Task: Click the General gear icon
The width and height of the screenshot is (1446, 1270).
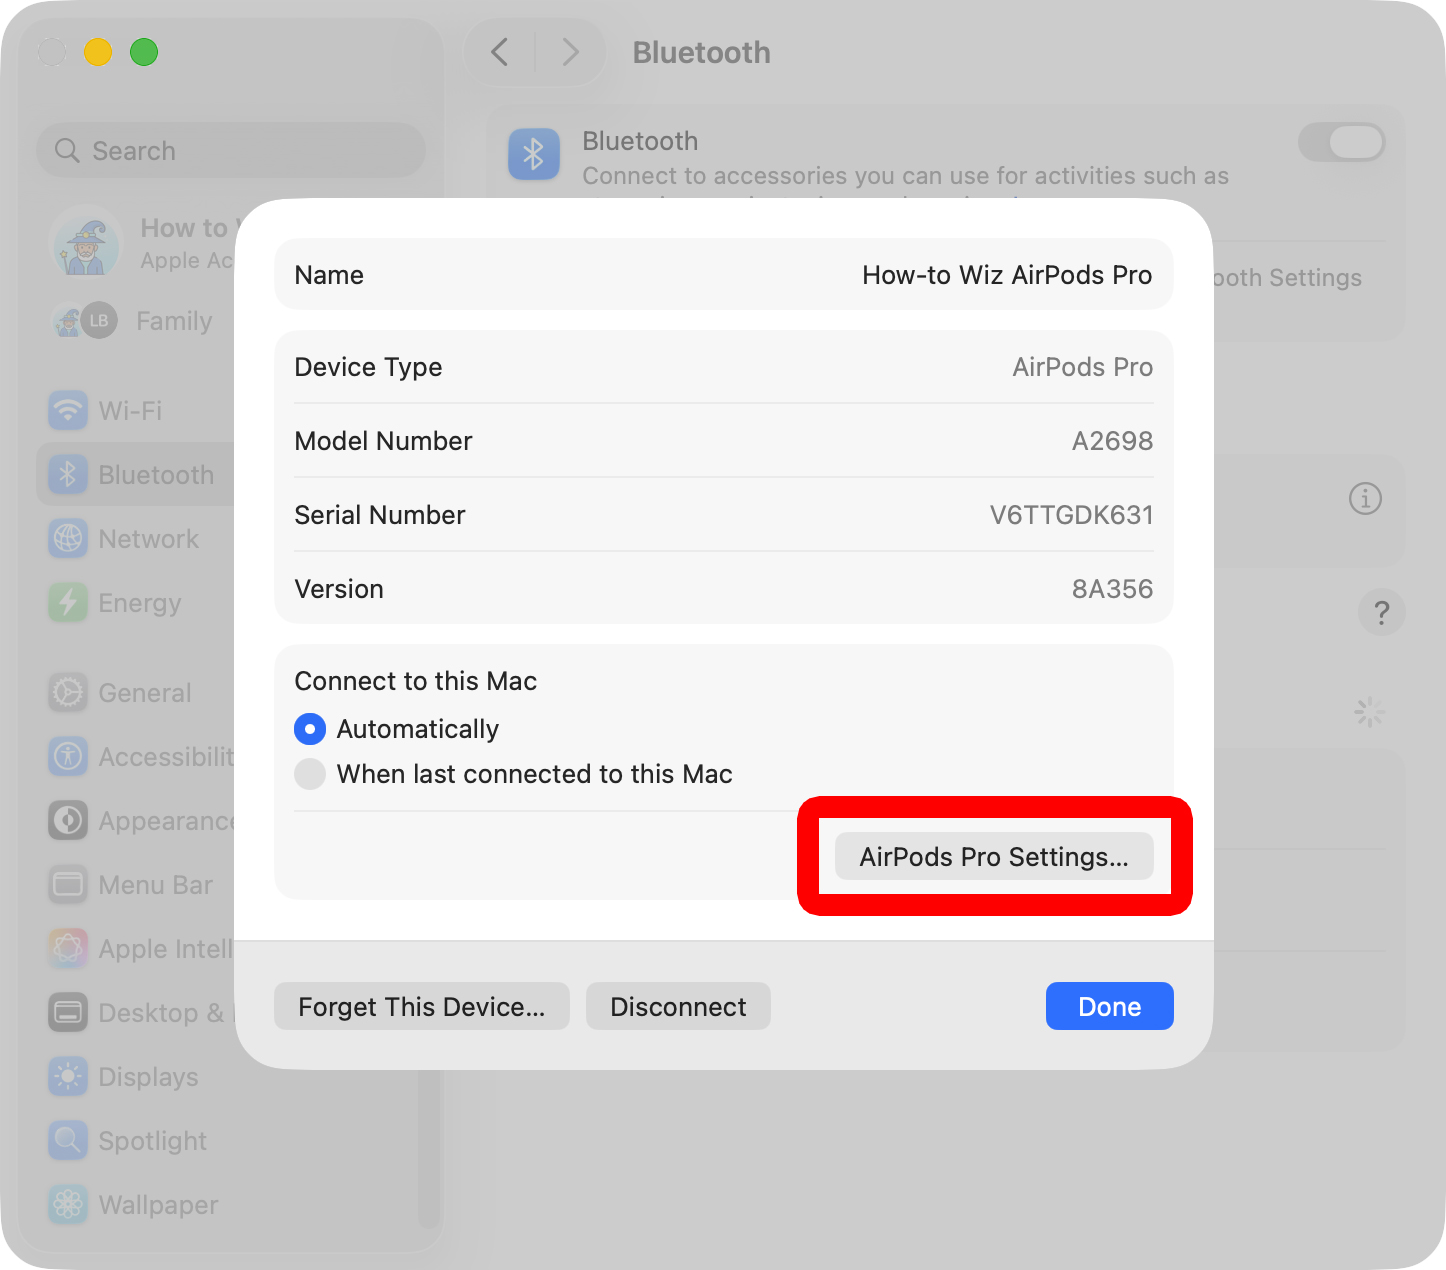Action: click(68, 692)
